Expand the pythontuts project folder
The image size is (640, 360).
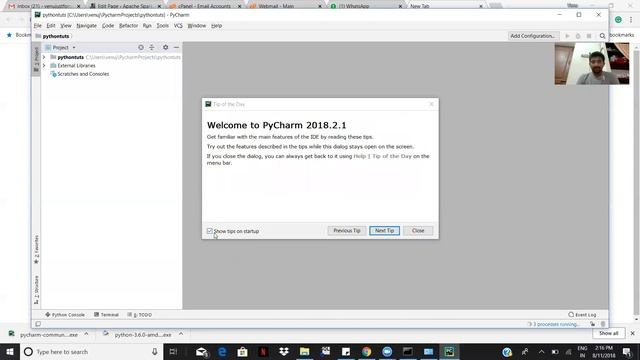click(x=44, y=57)
